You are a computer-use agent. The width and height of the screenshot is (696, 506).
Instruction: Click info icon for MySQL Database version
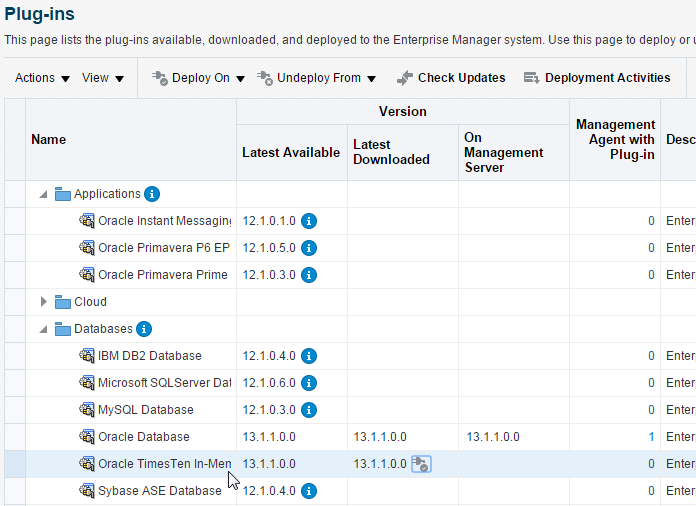(x=309, y=410)
